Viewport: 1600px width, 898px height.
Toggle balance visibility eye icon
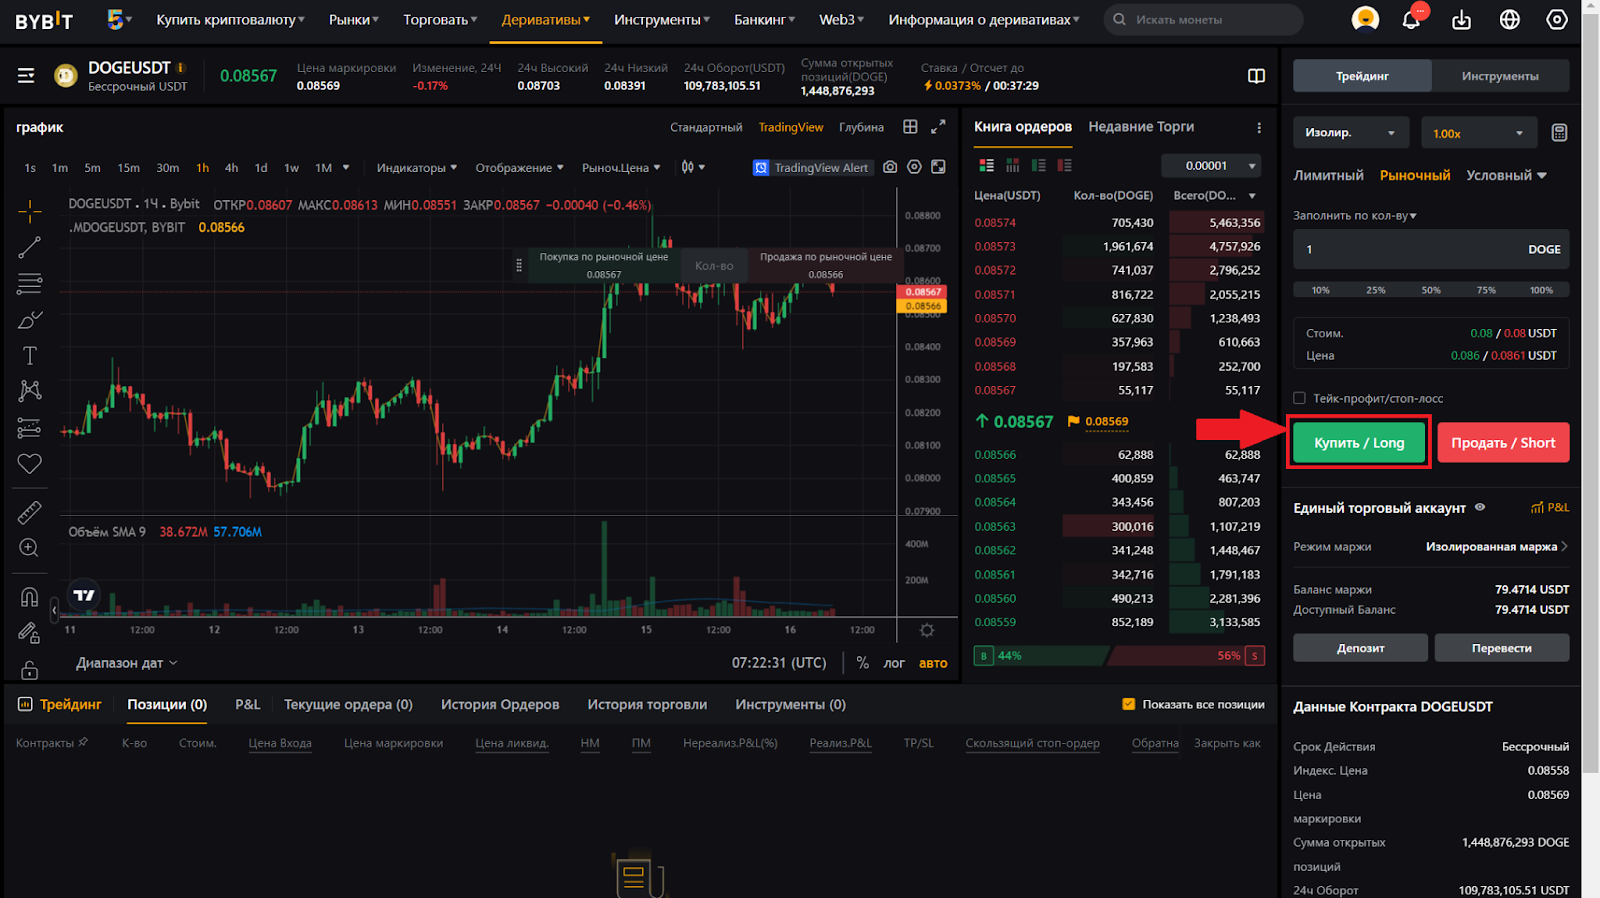tap(1480, 507)
